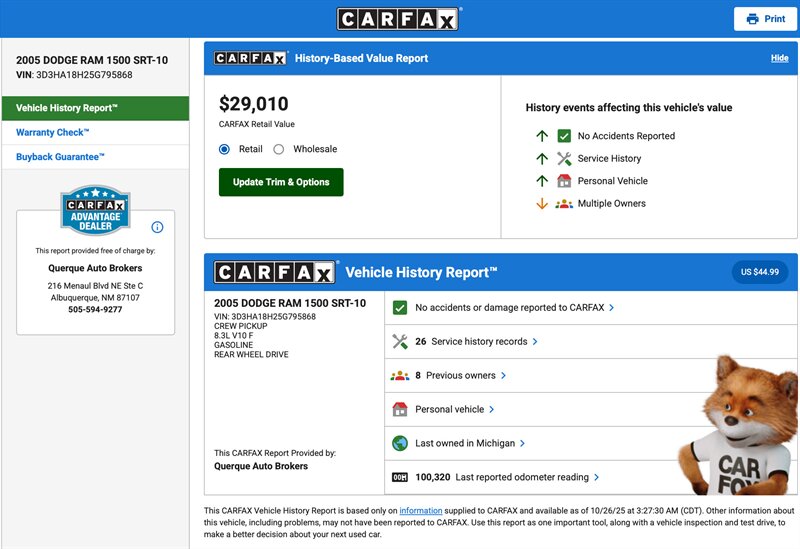Viewport: 800px width, 549px height.
Task: Click green checkmark beside No Accidents Reported
Action: 564,136
